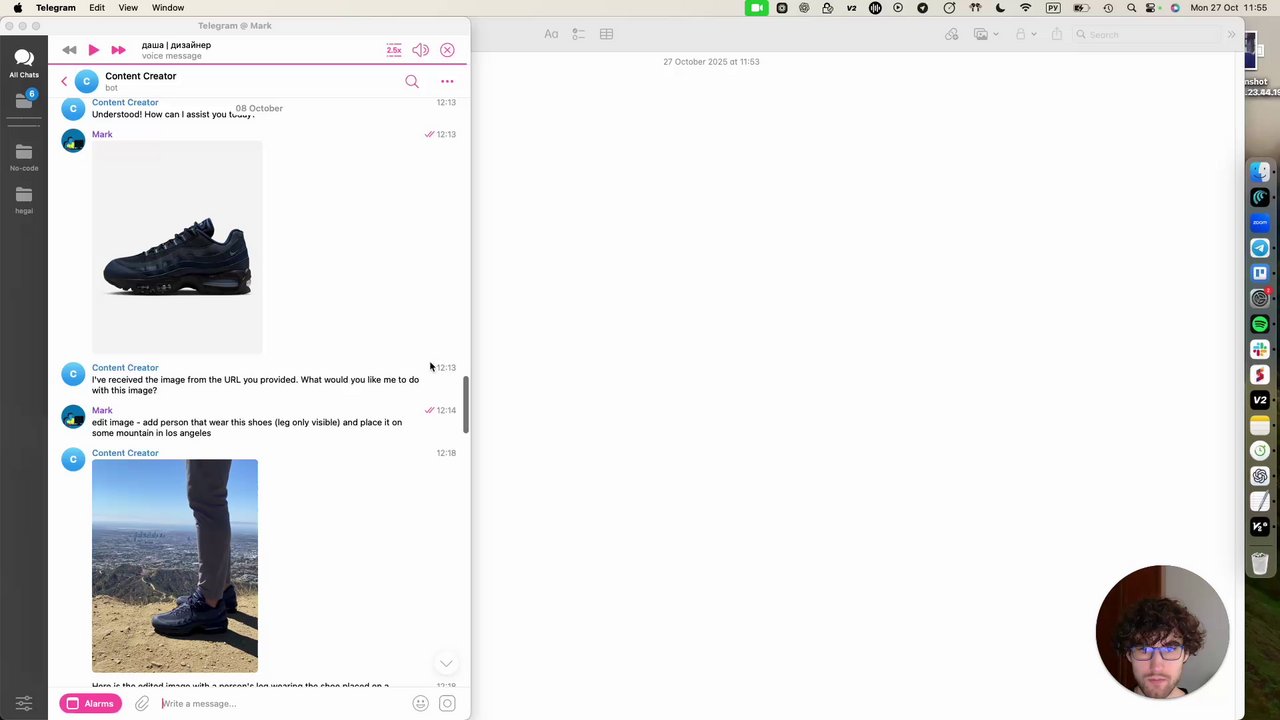
Task: Open Telegram from the dock
Action: point(1260,248)
